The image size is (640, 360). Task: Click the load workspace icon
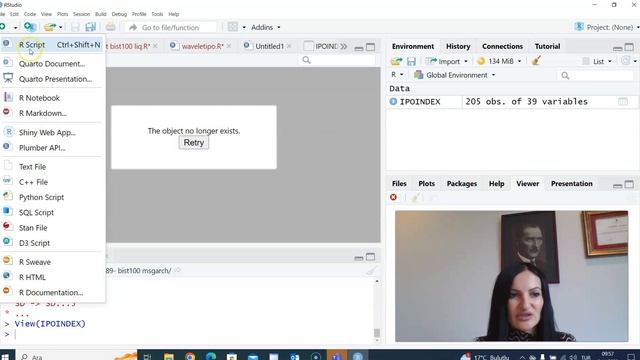(396, 61)
